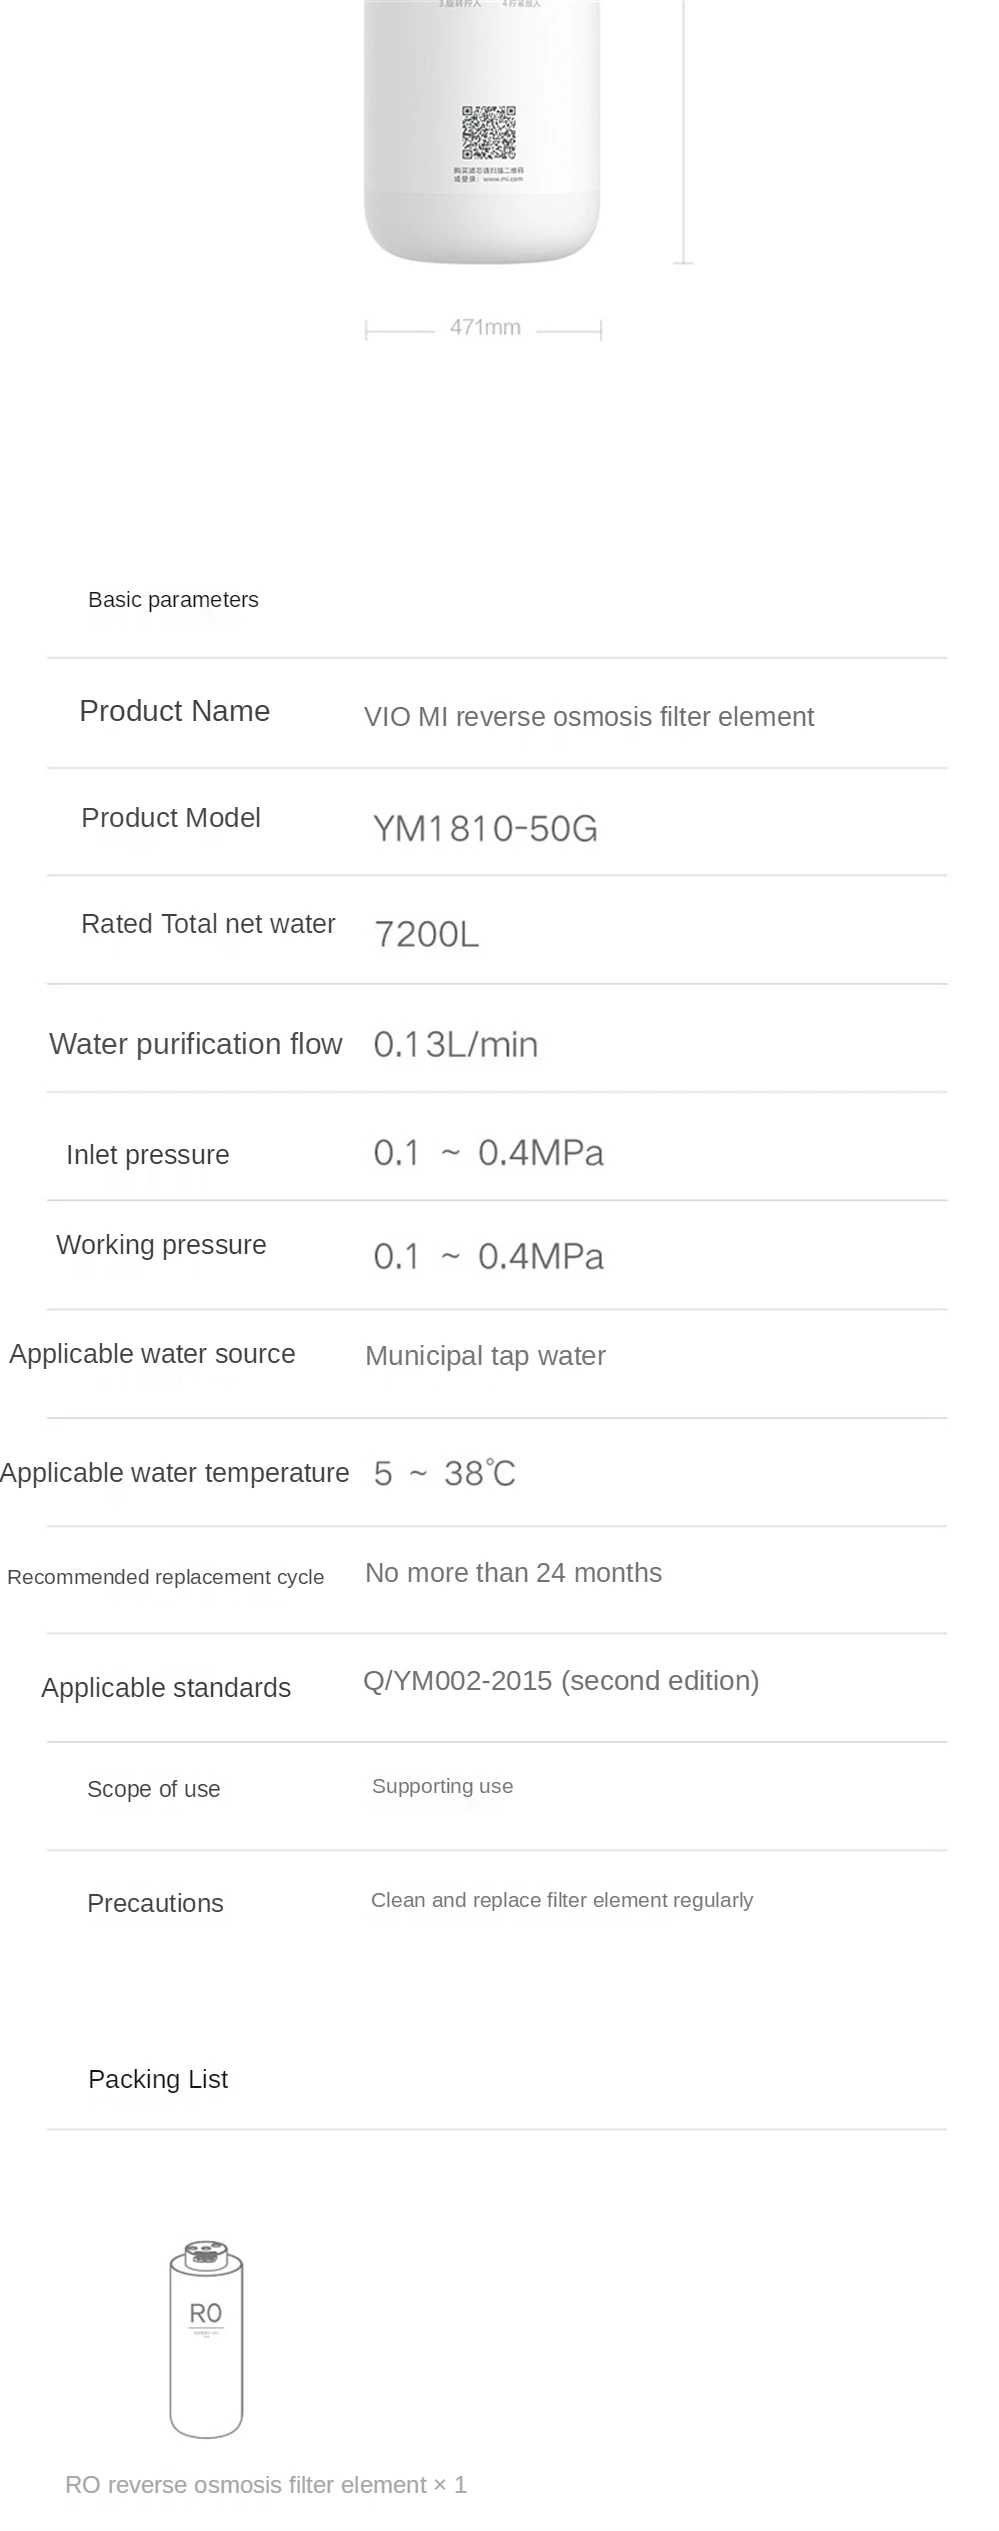Click the Municipal tap water text

[485, 1356]
